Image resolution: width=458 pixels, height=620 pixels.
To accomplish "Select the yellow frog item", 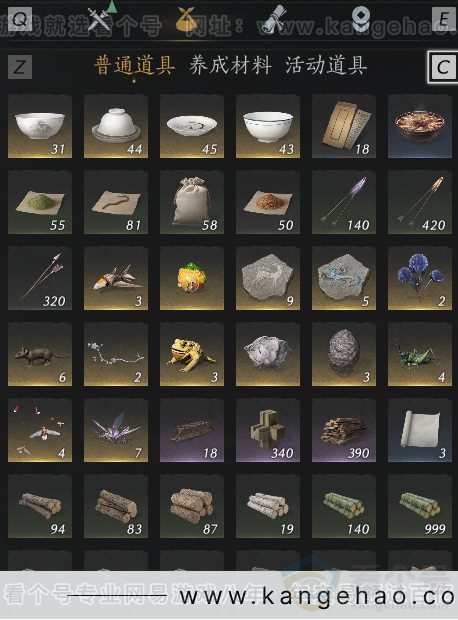I will [x=192, y=354].
